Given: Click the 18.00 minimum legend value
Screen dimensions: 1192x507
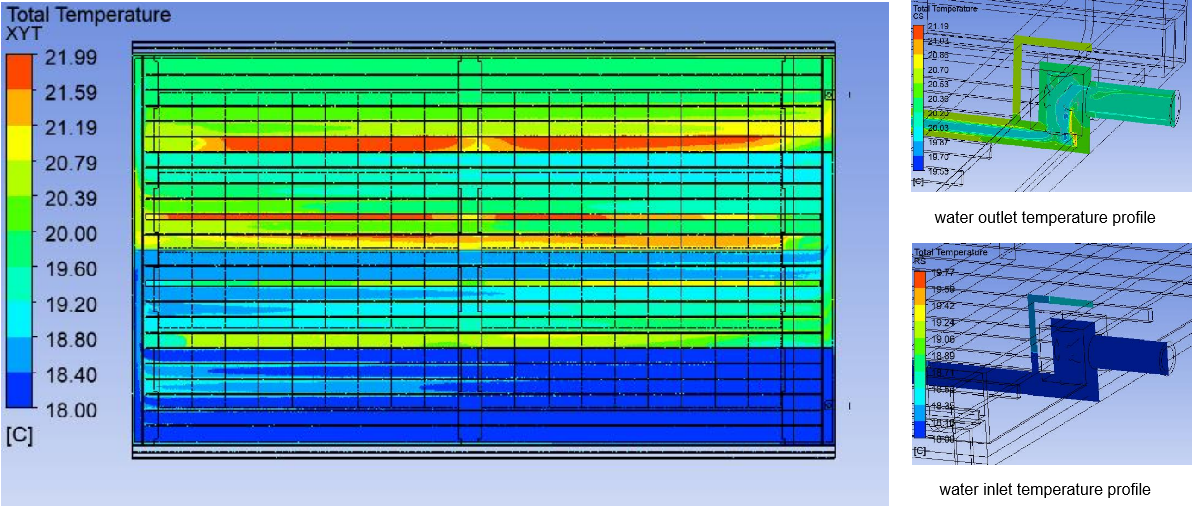Looking at the screenshot, I should coord(67,409).
